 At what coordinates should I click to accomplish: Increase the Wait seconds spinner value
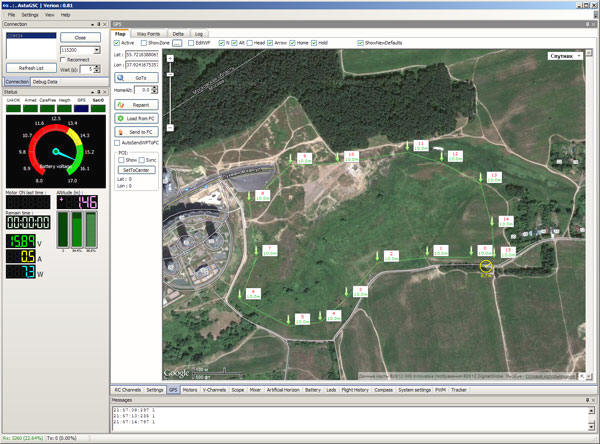pos(98,66)
